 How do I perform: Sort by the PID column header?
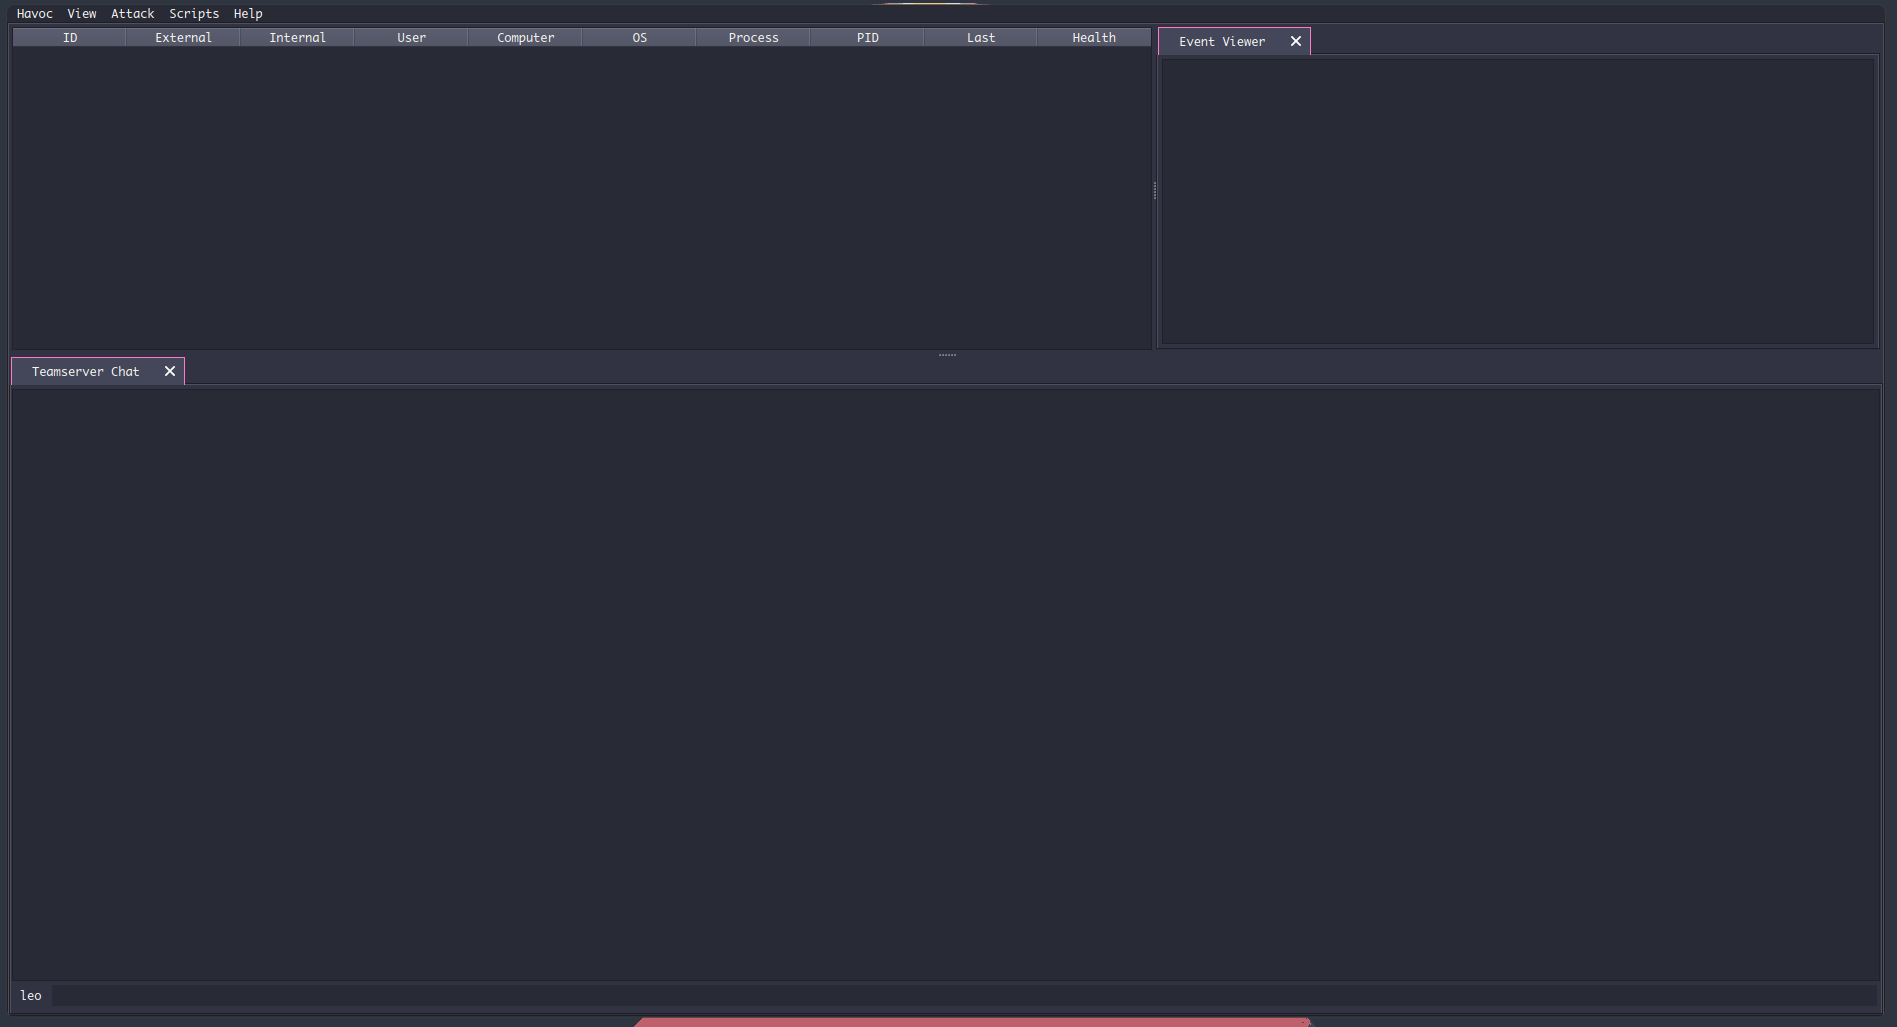click(x=867, y=38)
